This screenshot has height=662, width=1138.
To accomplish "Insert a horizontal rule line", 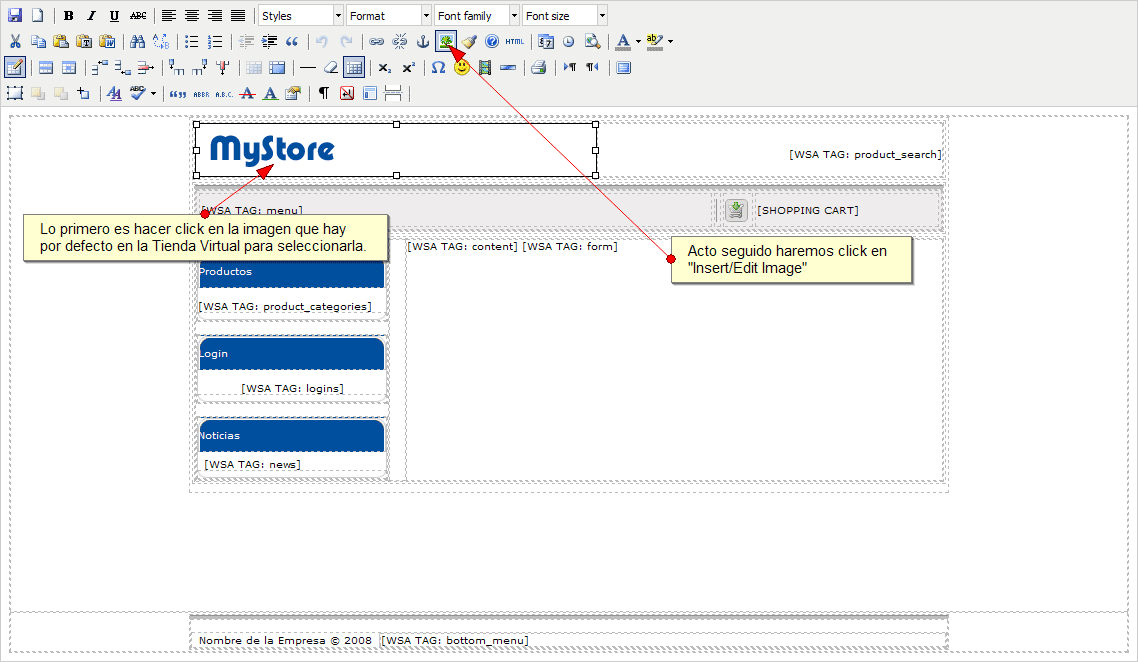I will click(308, 68).
